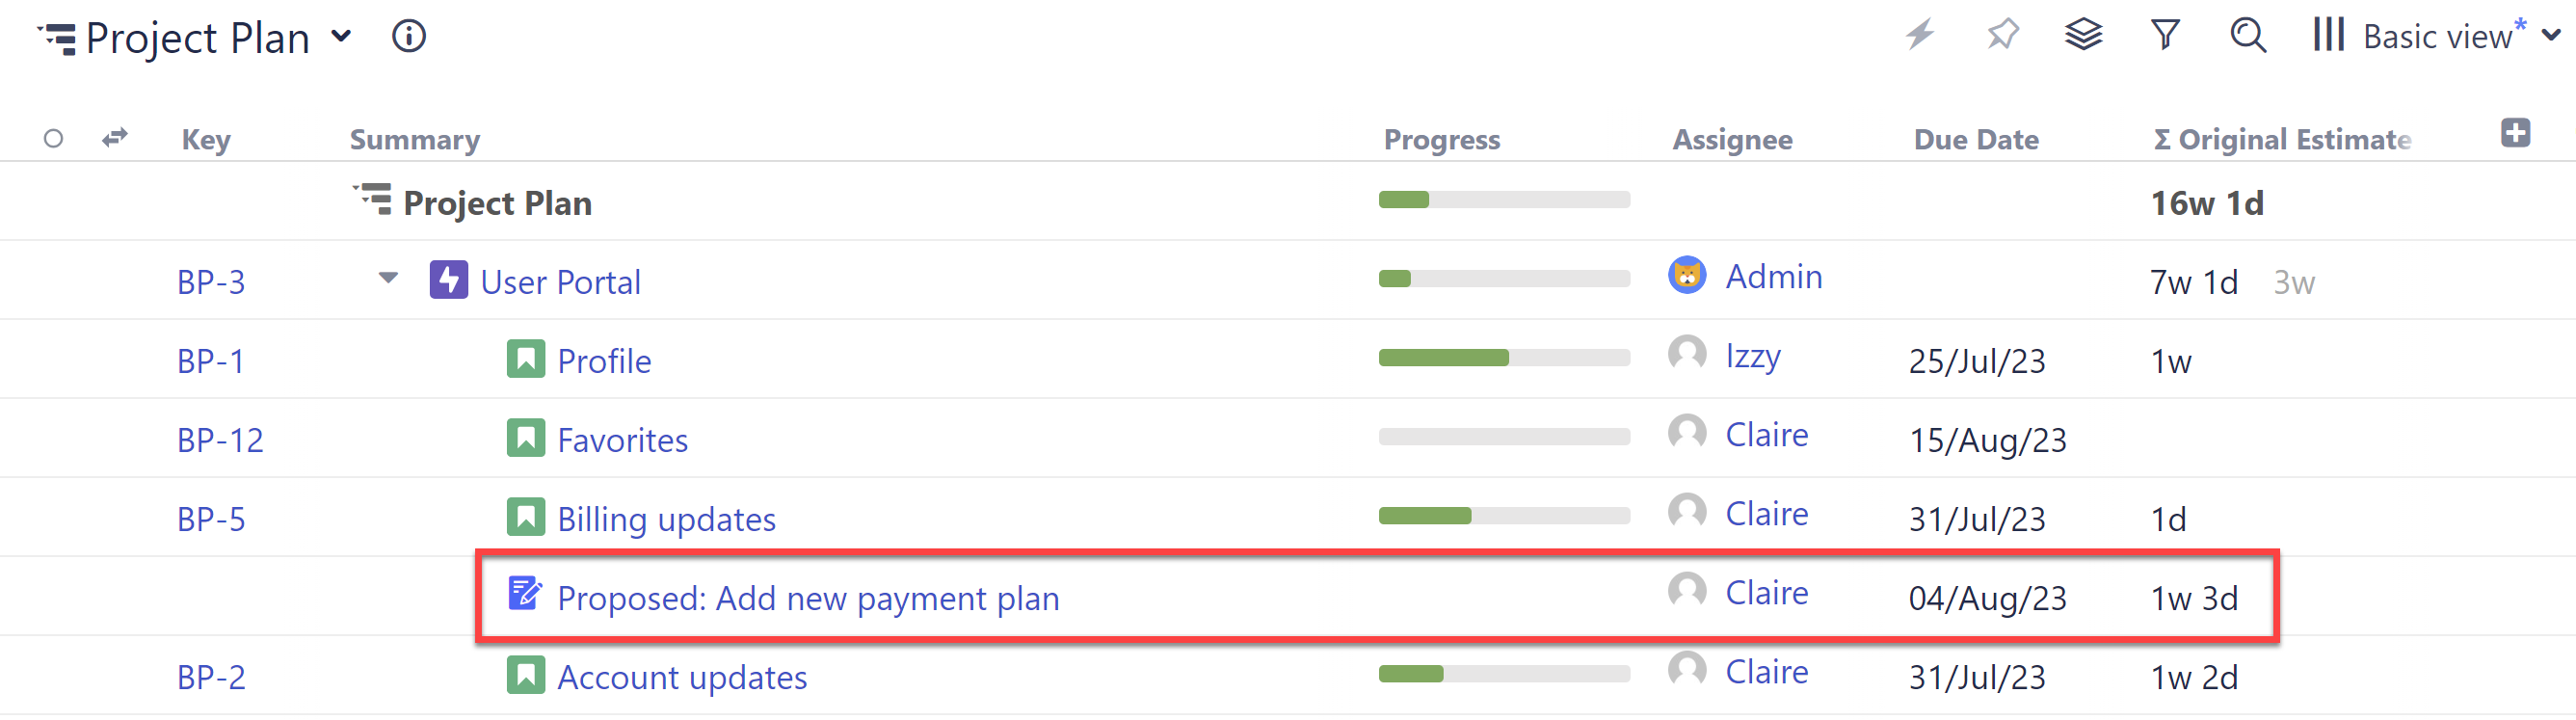Viewport: 2576px width, 720px height.
Task: Click the transformation arrows icon in the header
Action: click(x=113, y=138)
